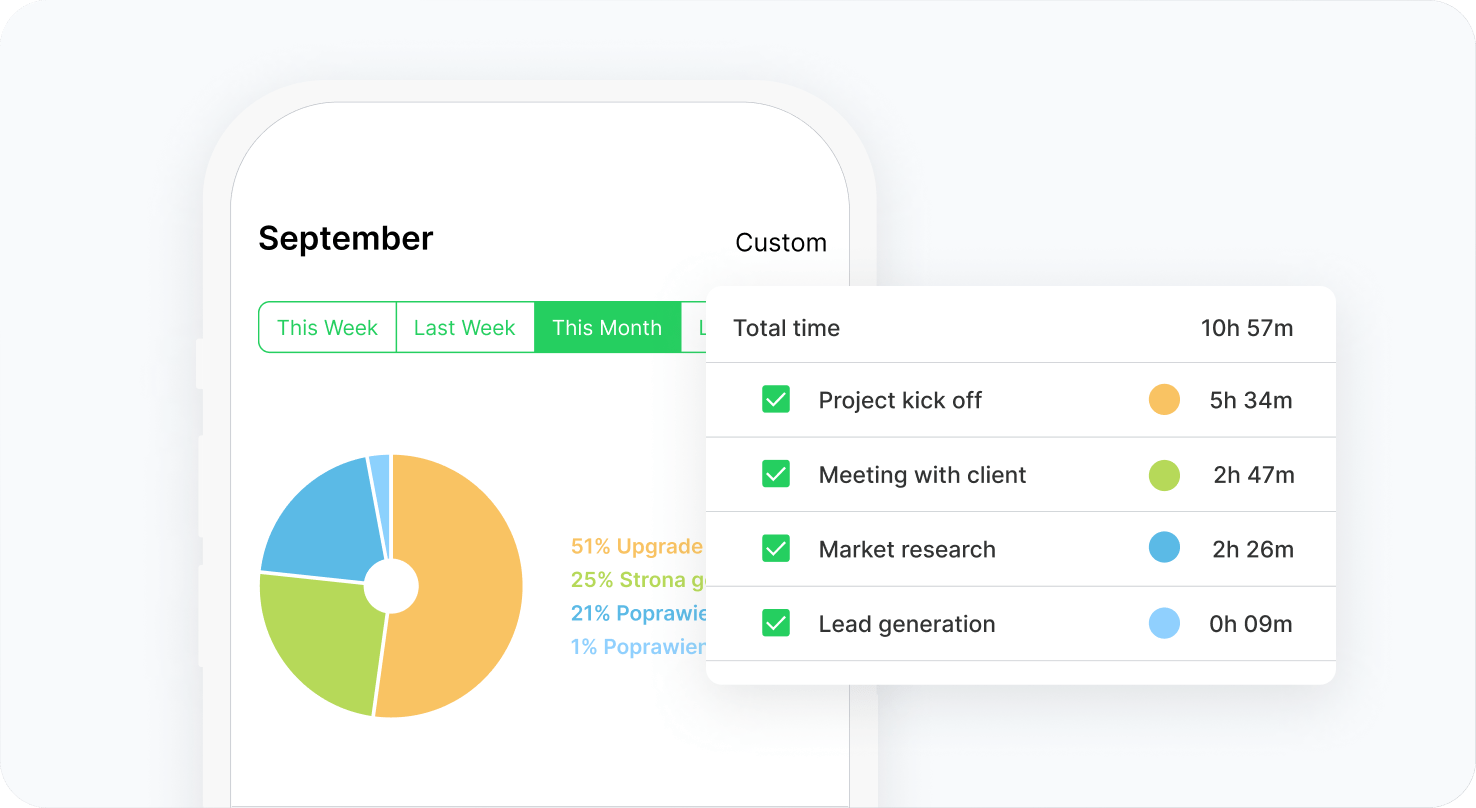Toggle the Meeting with client checkbox

pyautogui.click(x=776, y=474)
